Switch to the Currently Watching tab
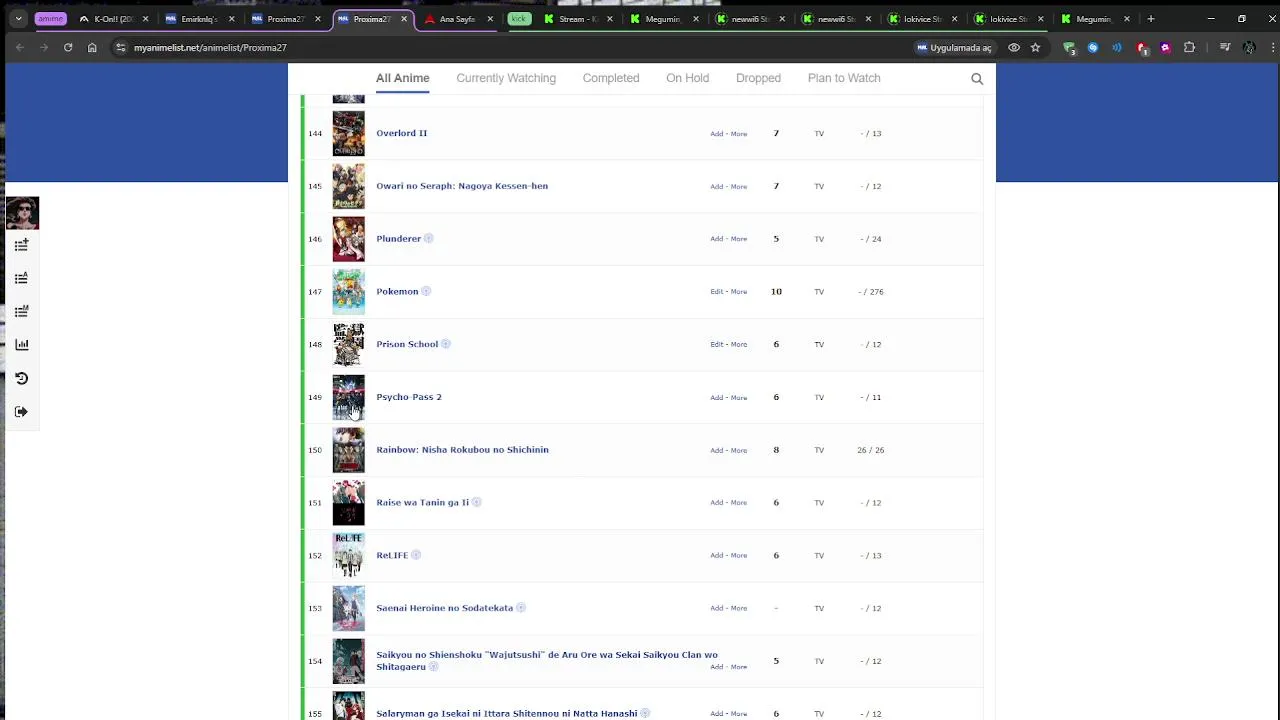The height and width of the screenshot is (720, 1280). [506, 78]
